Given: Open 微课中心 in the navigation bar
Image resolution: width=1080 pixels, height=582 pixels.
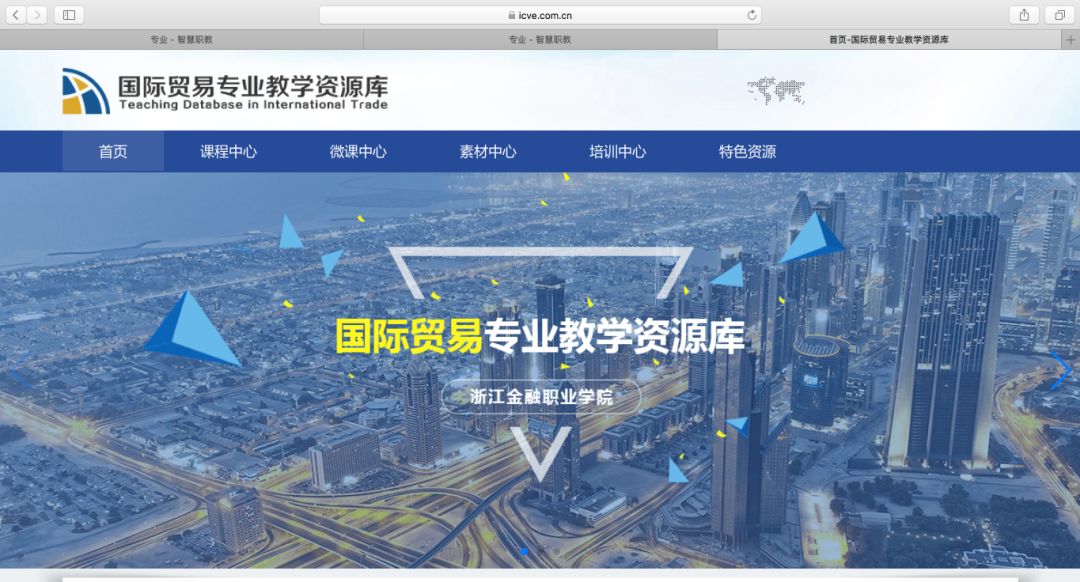Looking at the screenshot, I should (358, 152).
